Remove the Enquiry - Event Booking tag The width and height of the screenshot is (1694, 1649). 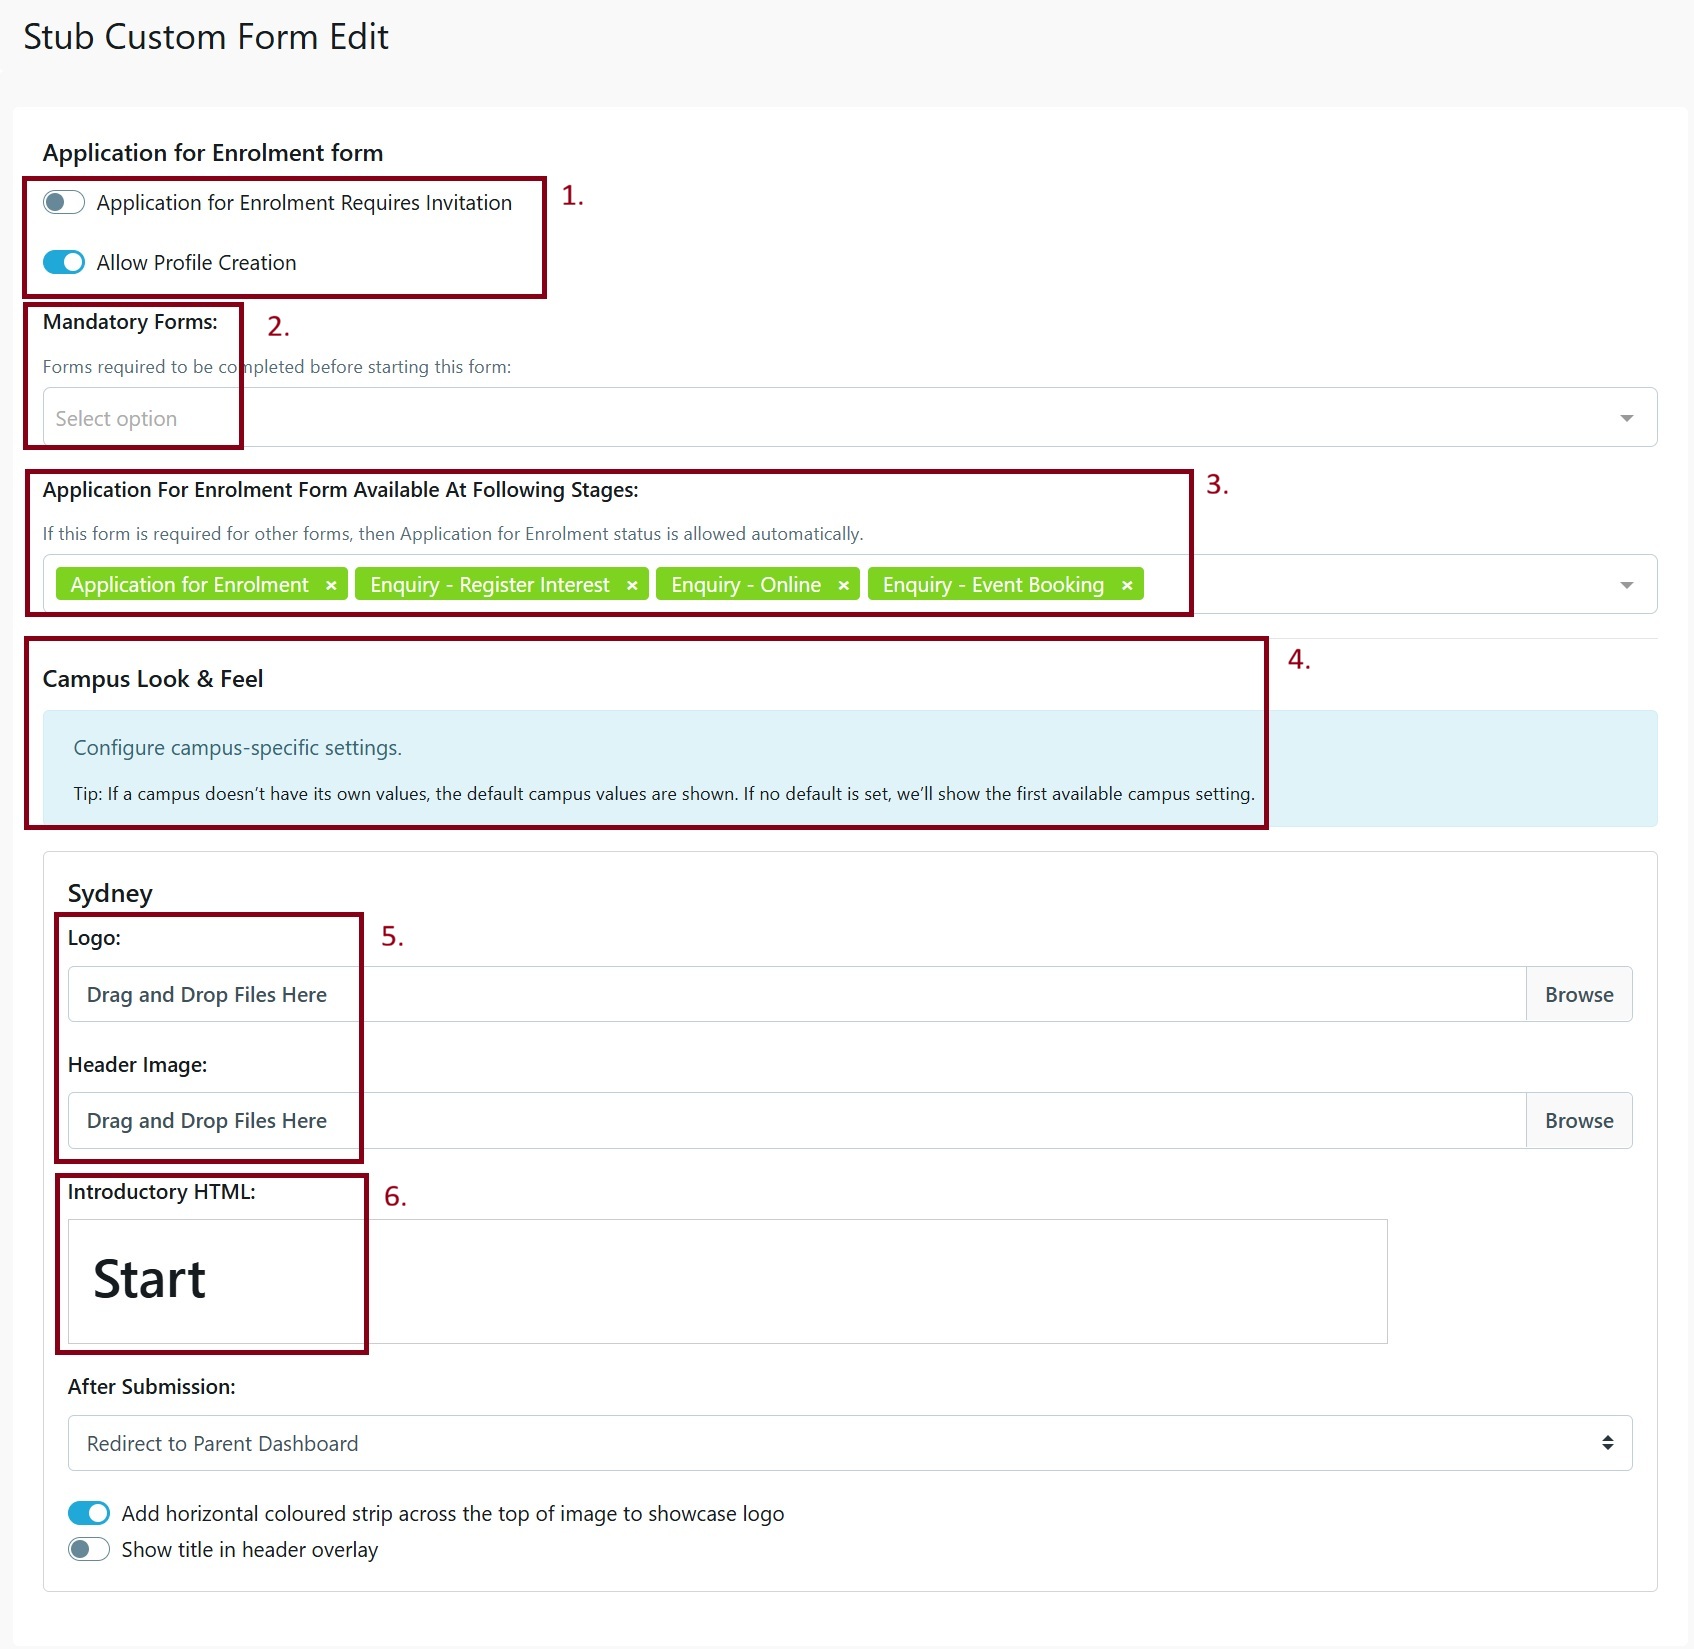point(1127,584)
